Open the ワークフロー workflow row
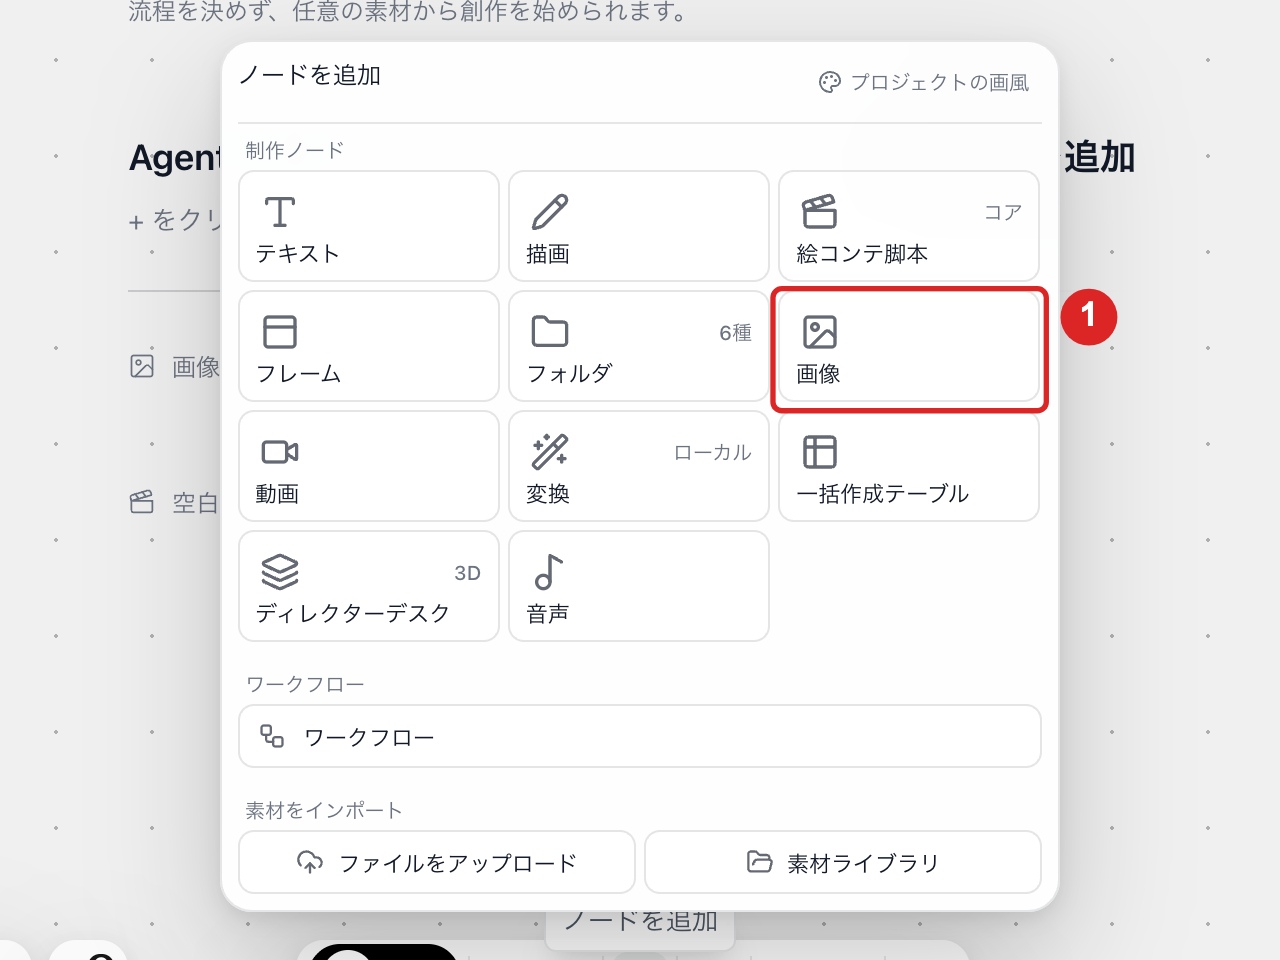This screenshot has height=960, width=1280. [x=640, y=736]
